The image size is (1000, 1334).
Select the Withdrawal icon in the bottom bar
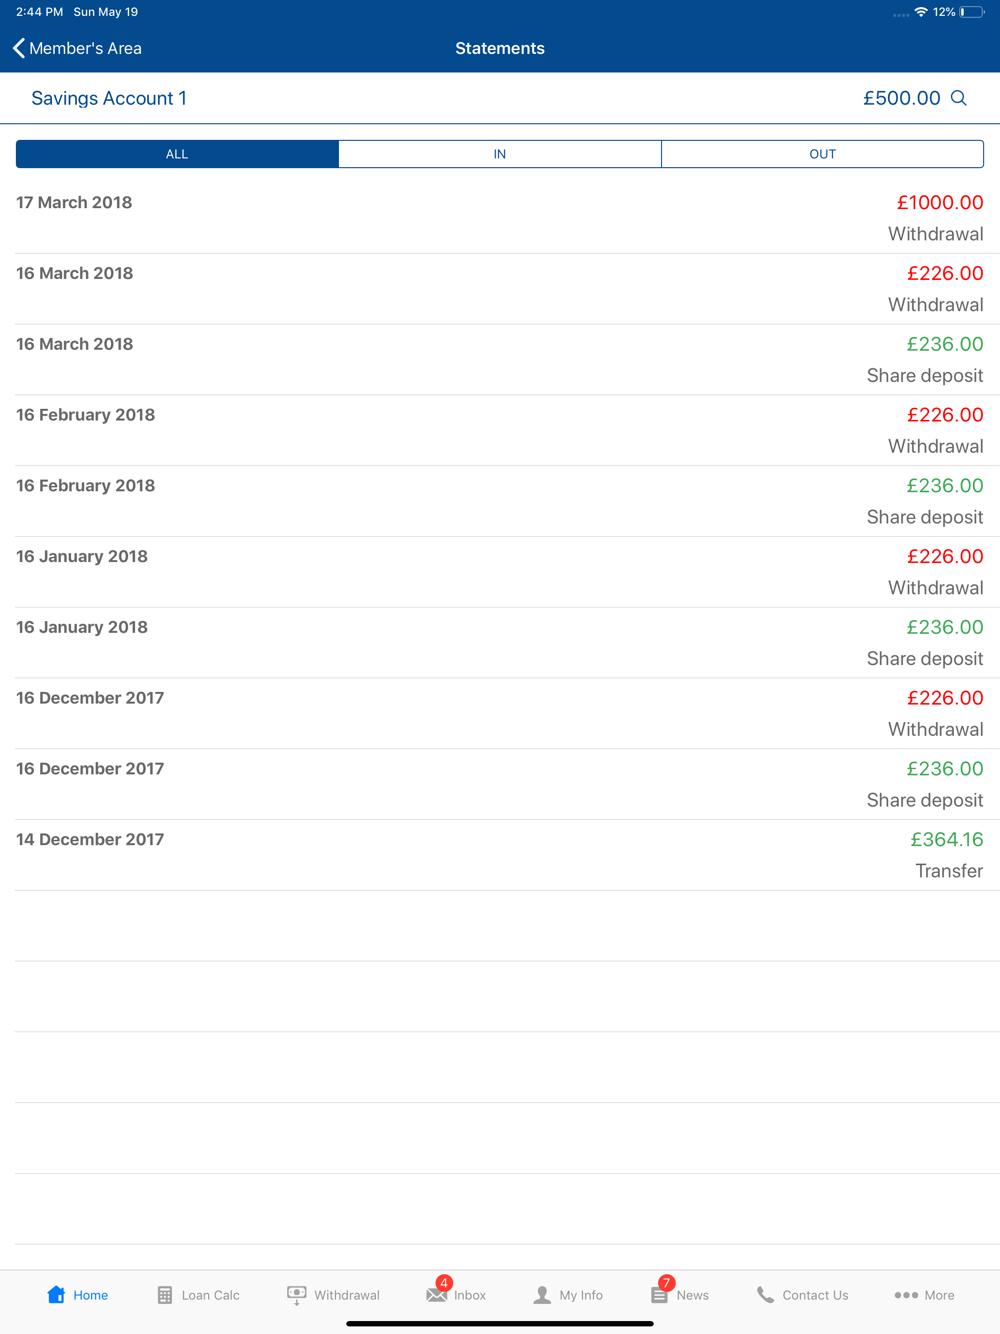coord(296,1295)
